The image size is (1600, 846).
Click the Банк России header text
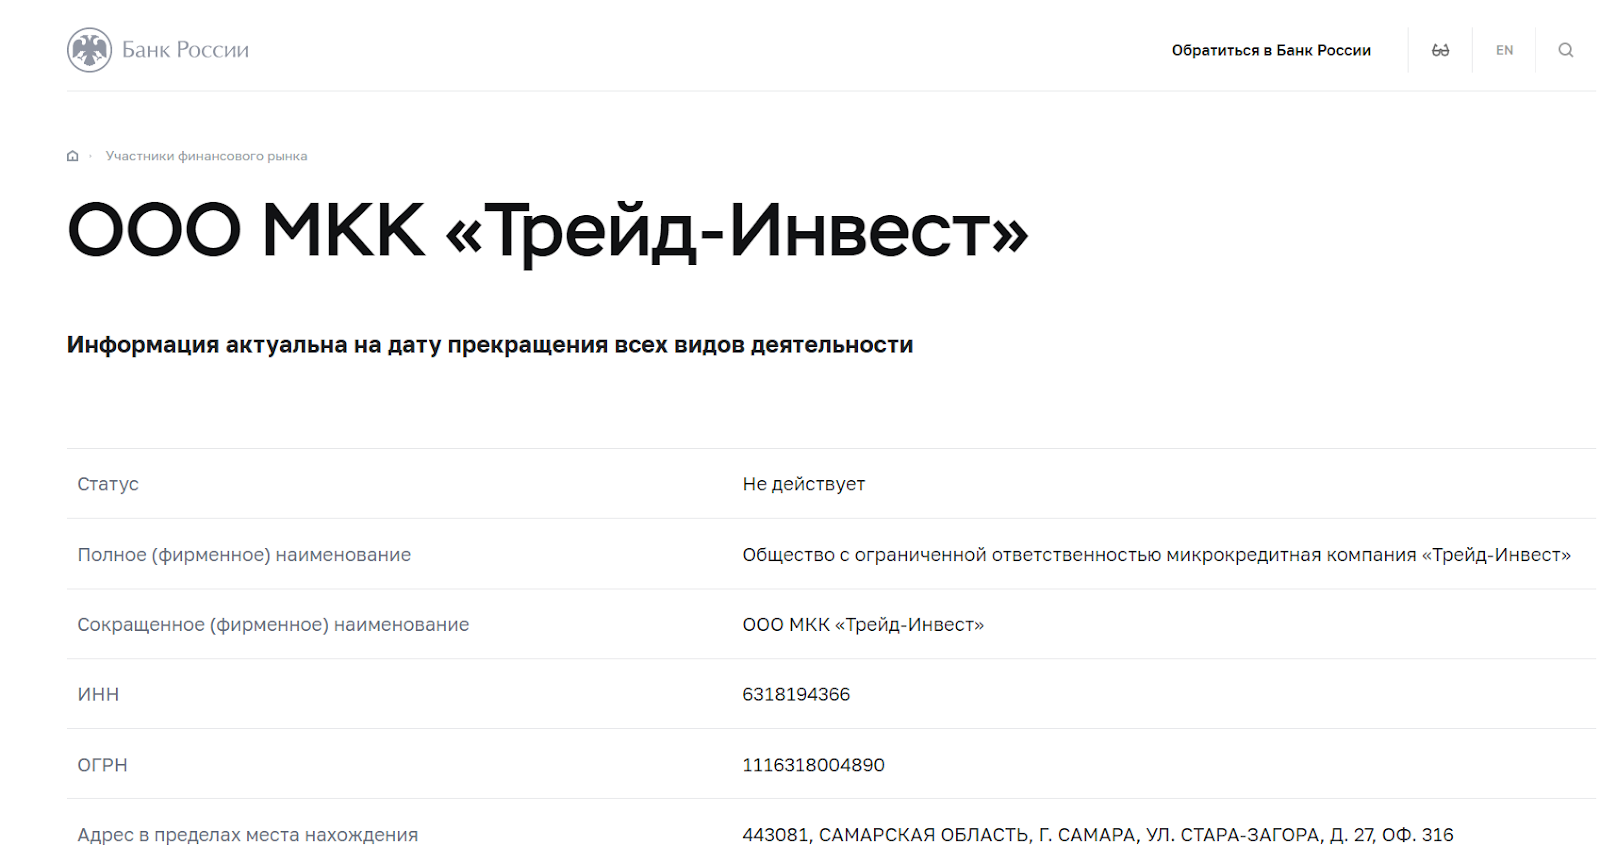pos(185,50)
